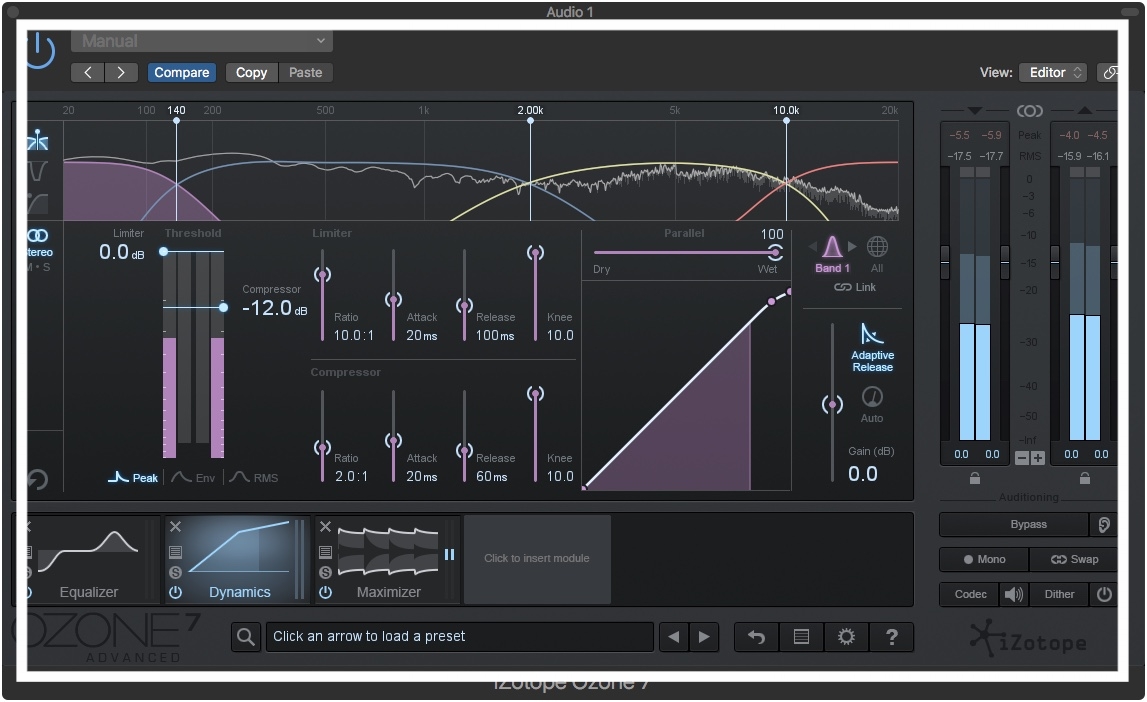Open the View Editor dropdown
1147x702 pixels.
(x=1053, y=72)
